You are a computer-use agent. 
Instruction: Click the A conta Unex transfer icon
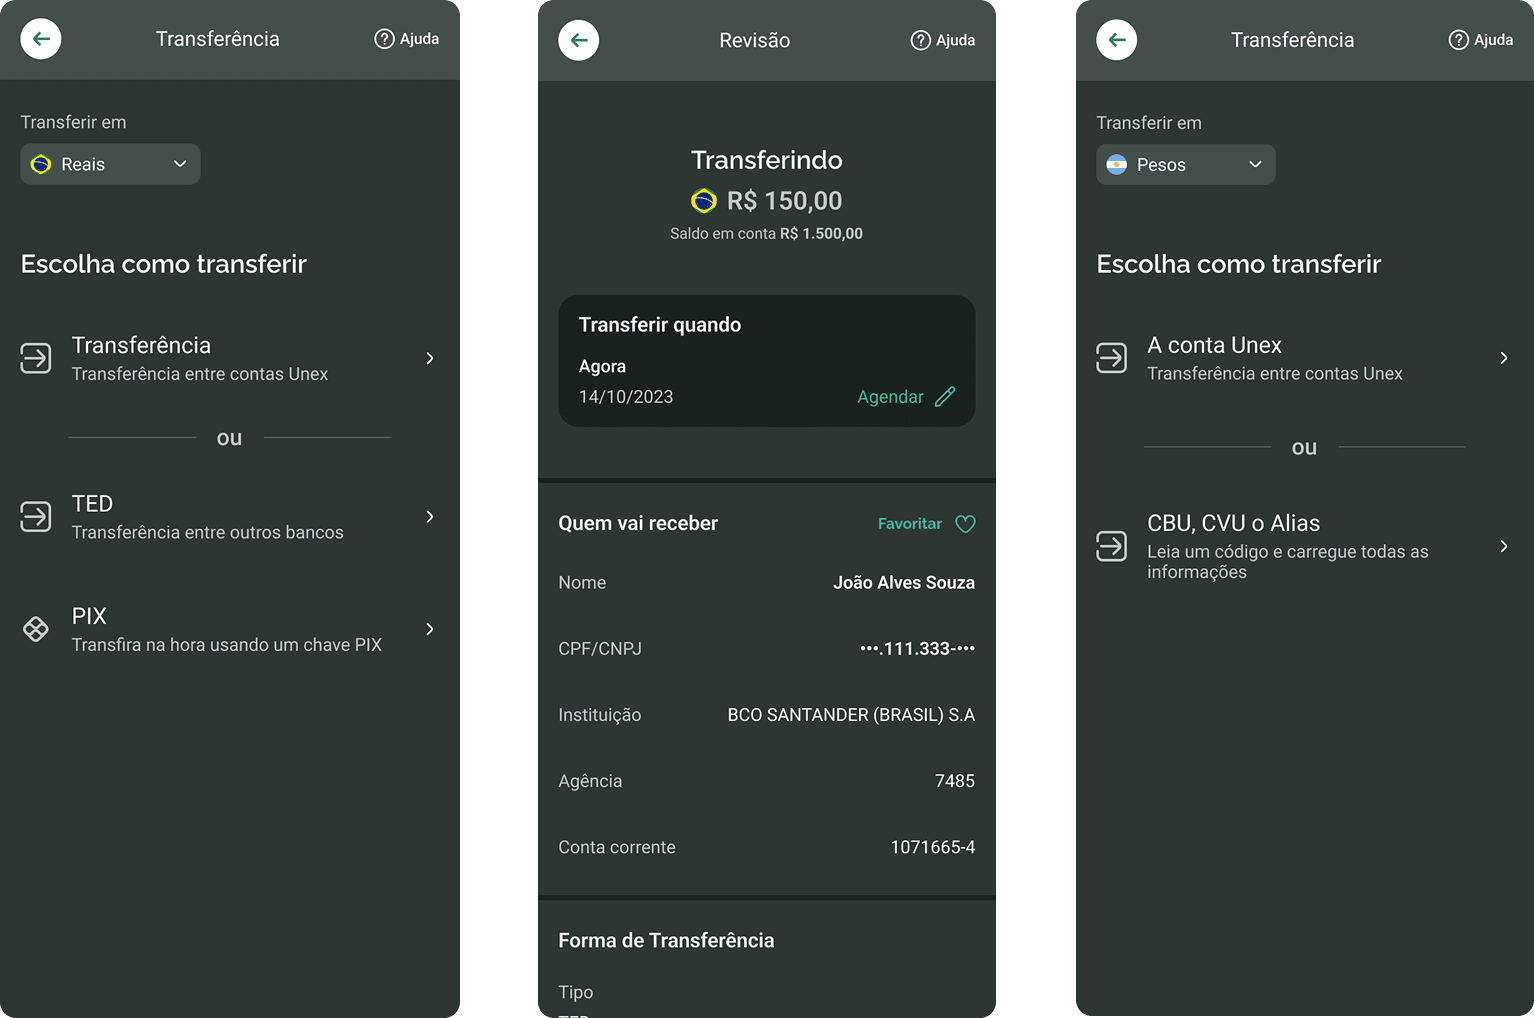coord(1111,358)
